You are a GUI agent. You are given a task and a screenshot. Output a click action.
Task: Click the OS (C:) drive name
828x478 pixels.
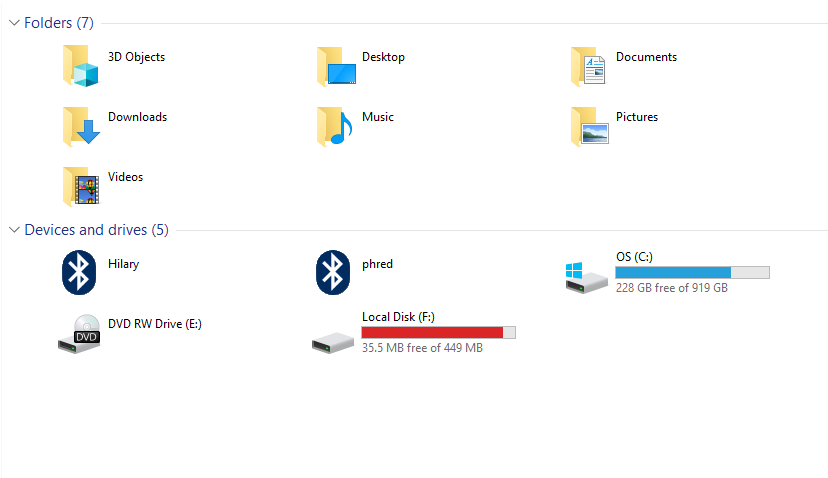pos(634,257)
